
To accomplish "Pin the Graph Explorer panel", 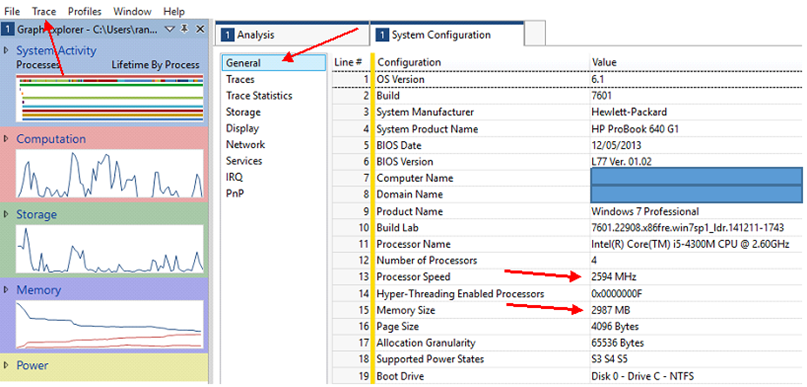I will pyautogui.click(x=186, y=29).
